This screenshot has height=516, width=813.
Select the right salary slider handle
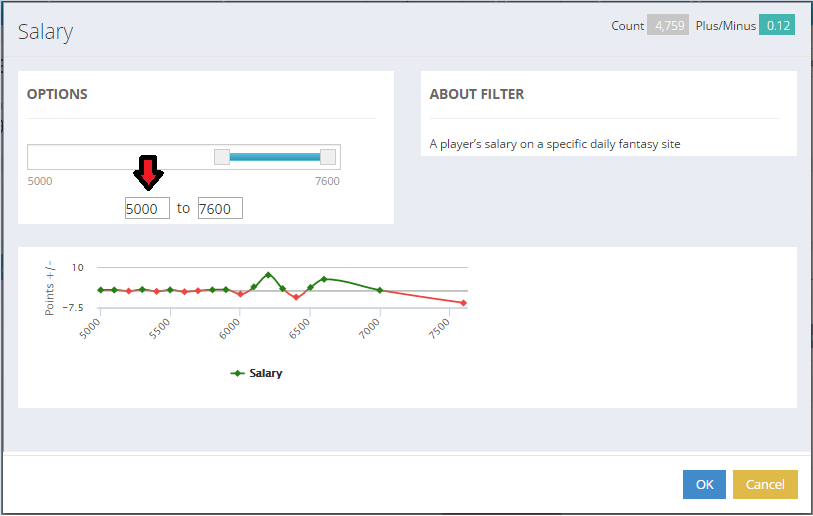pyautogui.click(x=328, y=157)
